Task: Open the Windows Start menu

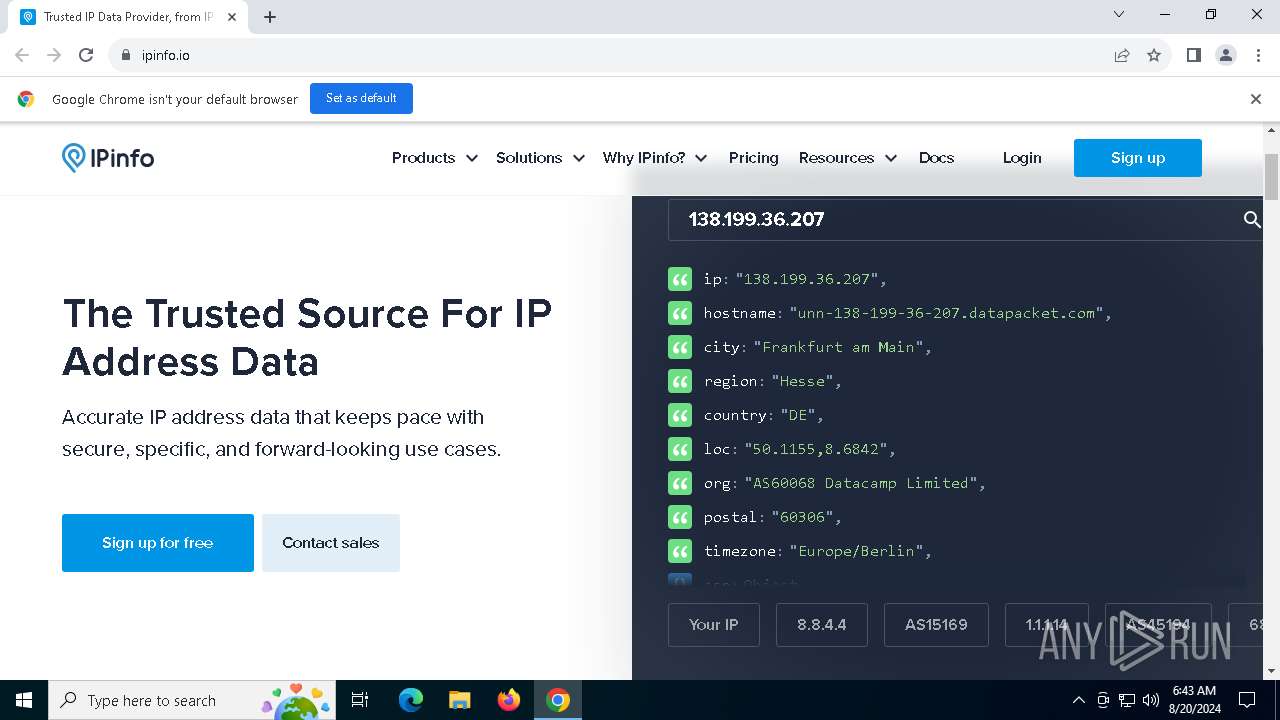Action: click(x=24, y=700)
